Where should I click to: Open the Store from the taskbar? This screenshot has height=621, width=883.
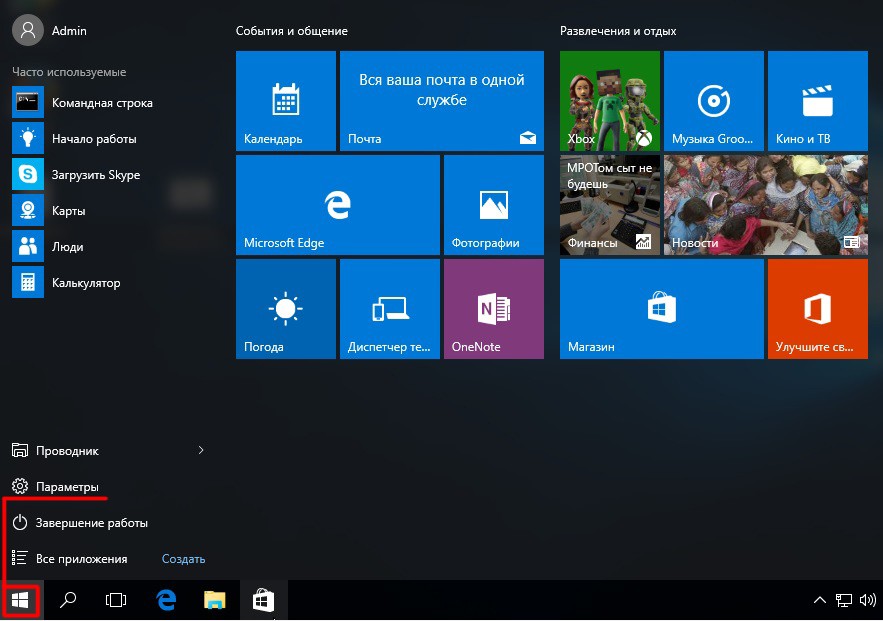264,600
